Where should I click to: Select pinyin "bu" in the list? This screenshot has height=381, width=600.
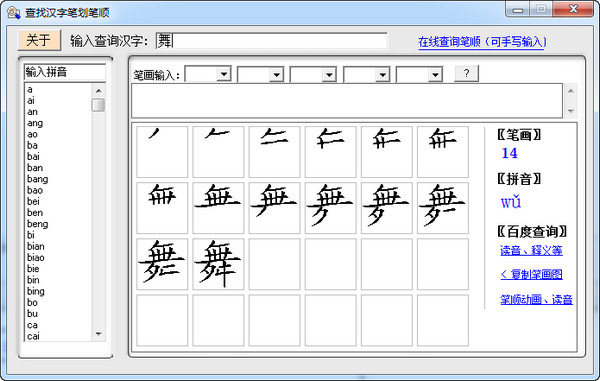tap(32, 314)
